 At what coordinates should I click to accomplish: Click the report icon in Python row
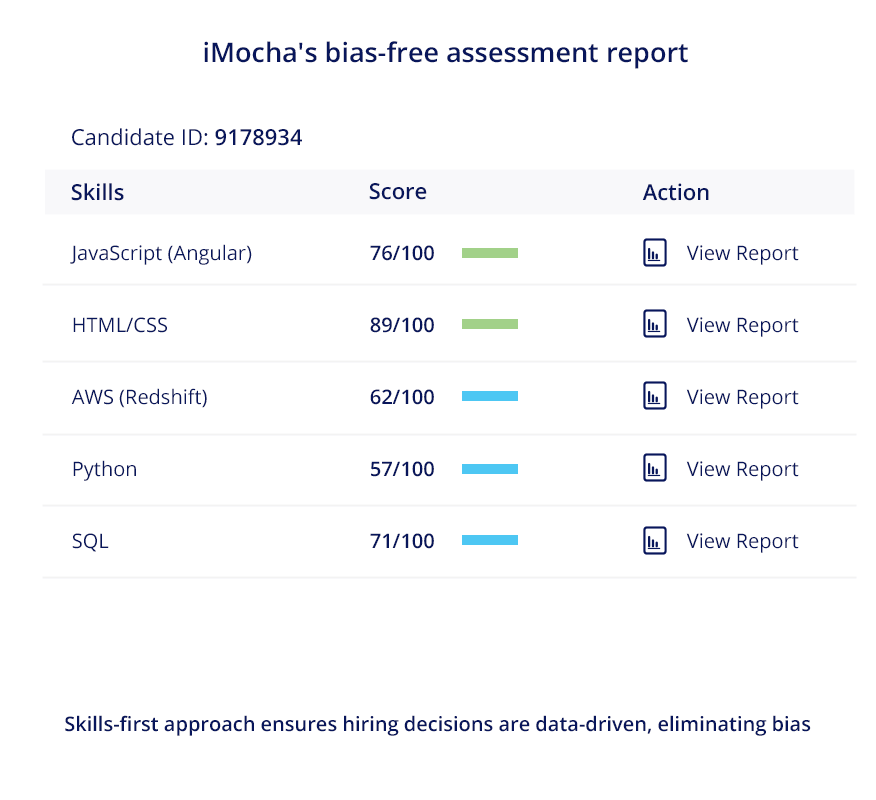(655, 468)
